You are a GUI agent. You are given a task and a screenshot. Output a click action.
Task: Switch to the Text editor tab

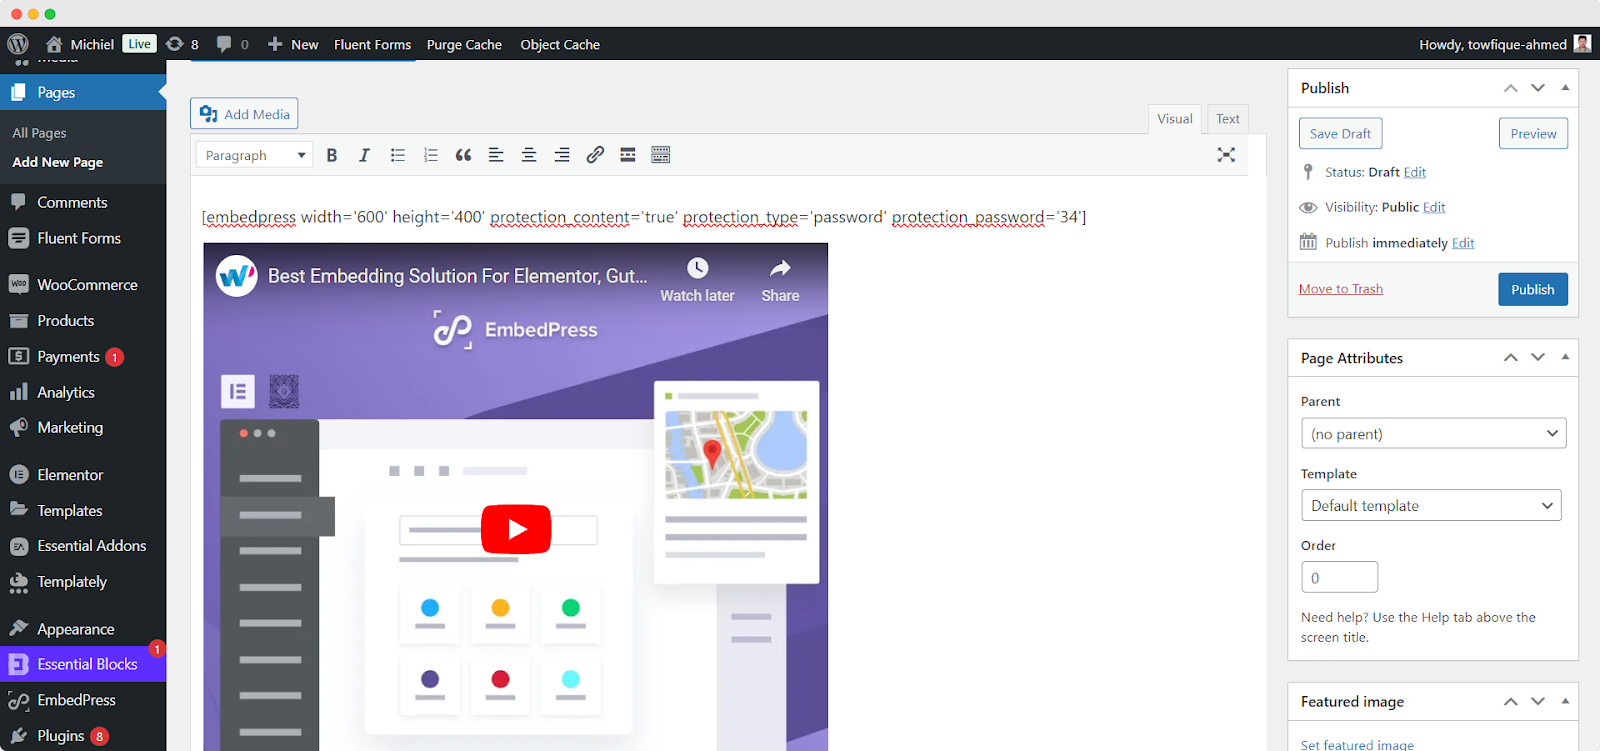pyautogui.click(x=1228, y=119)
